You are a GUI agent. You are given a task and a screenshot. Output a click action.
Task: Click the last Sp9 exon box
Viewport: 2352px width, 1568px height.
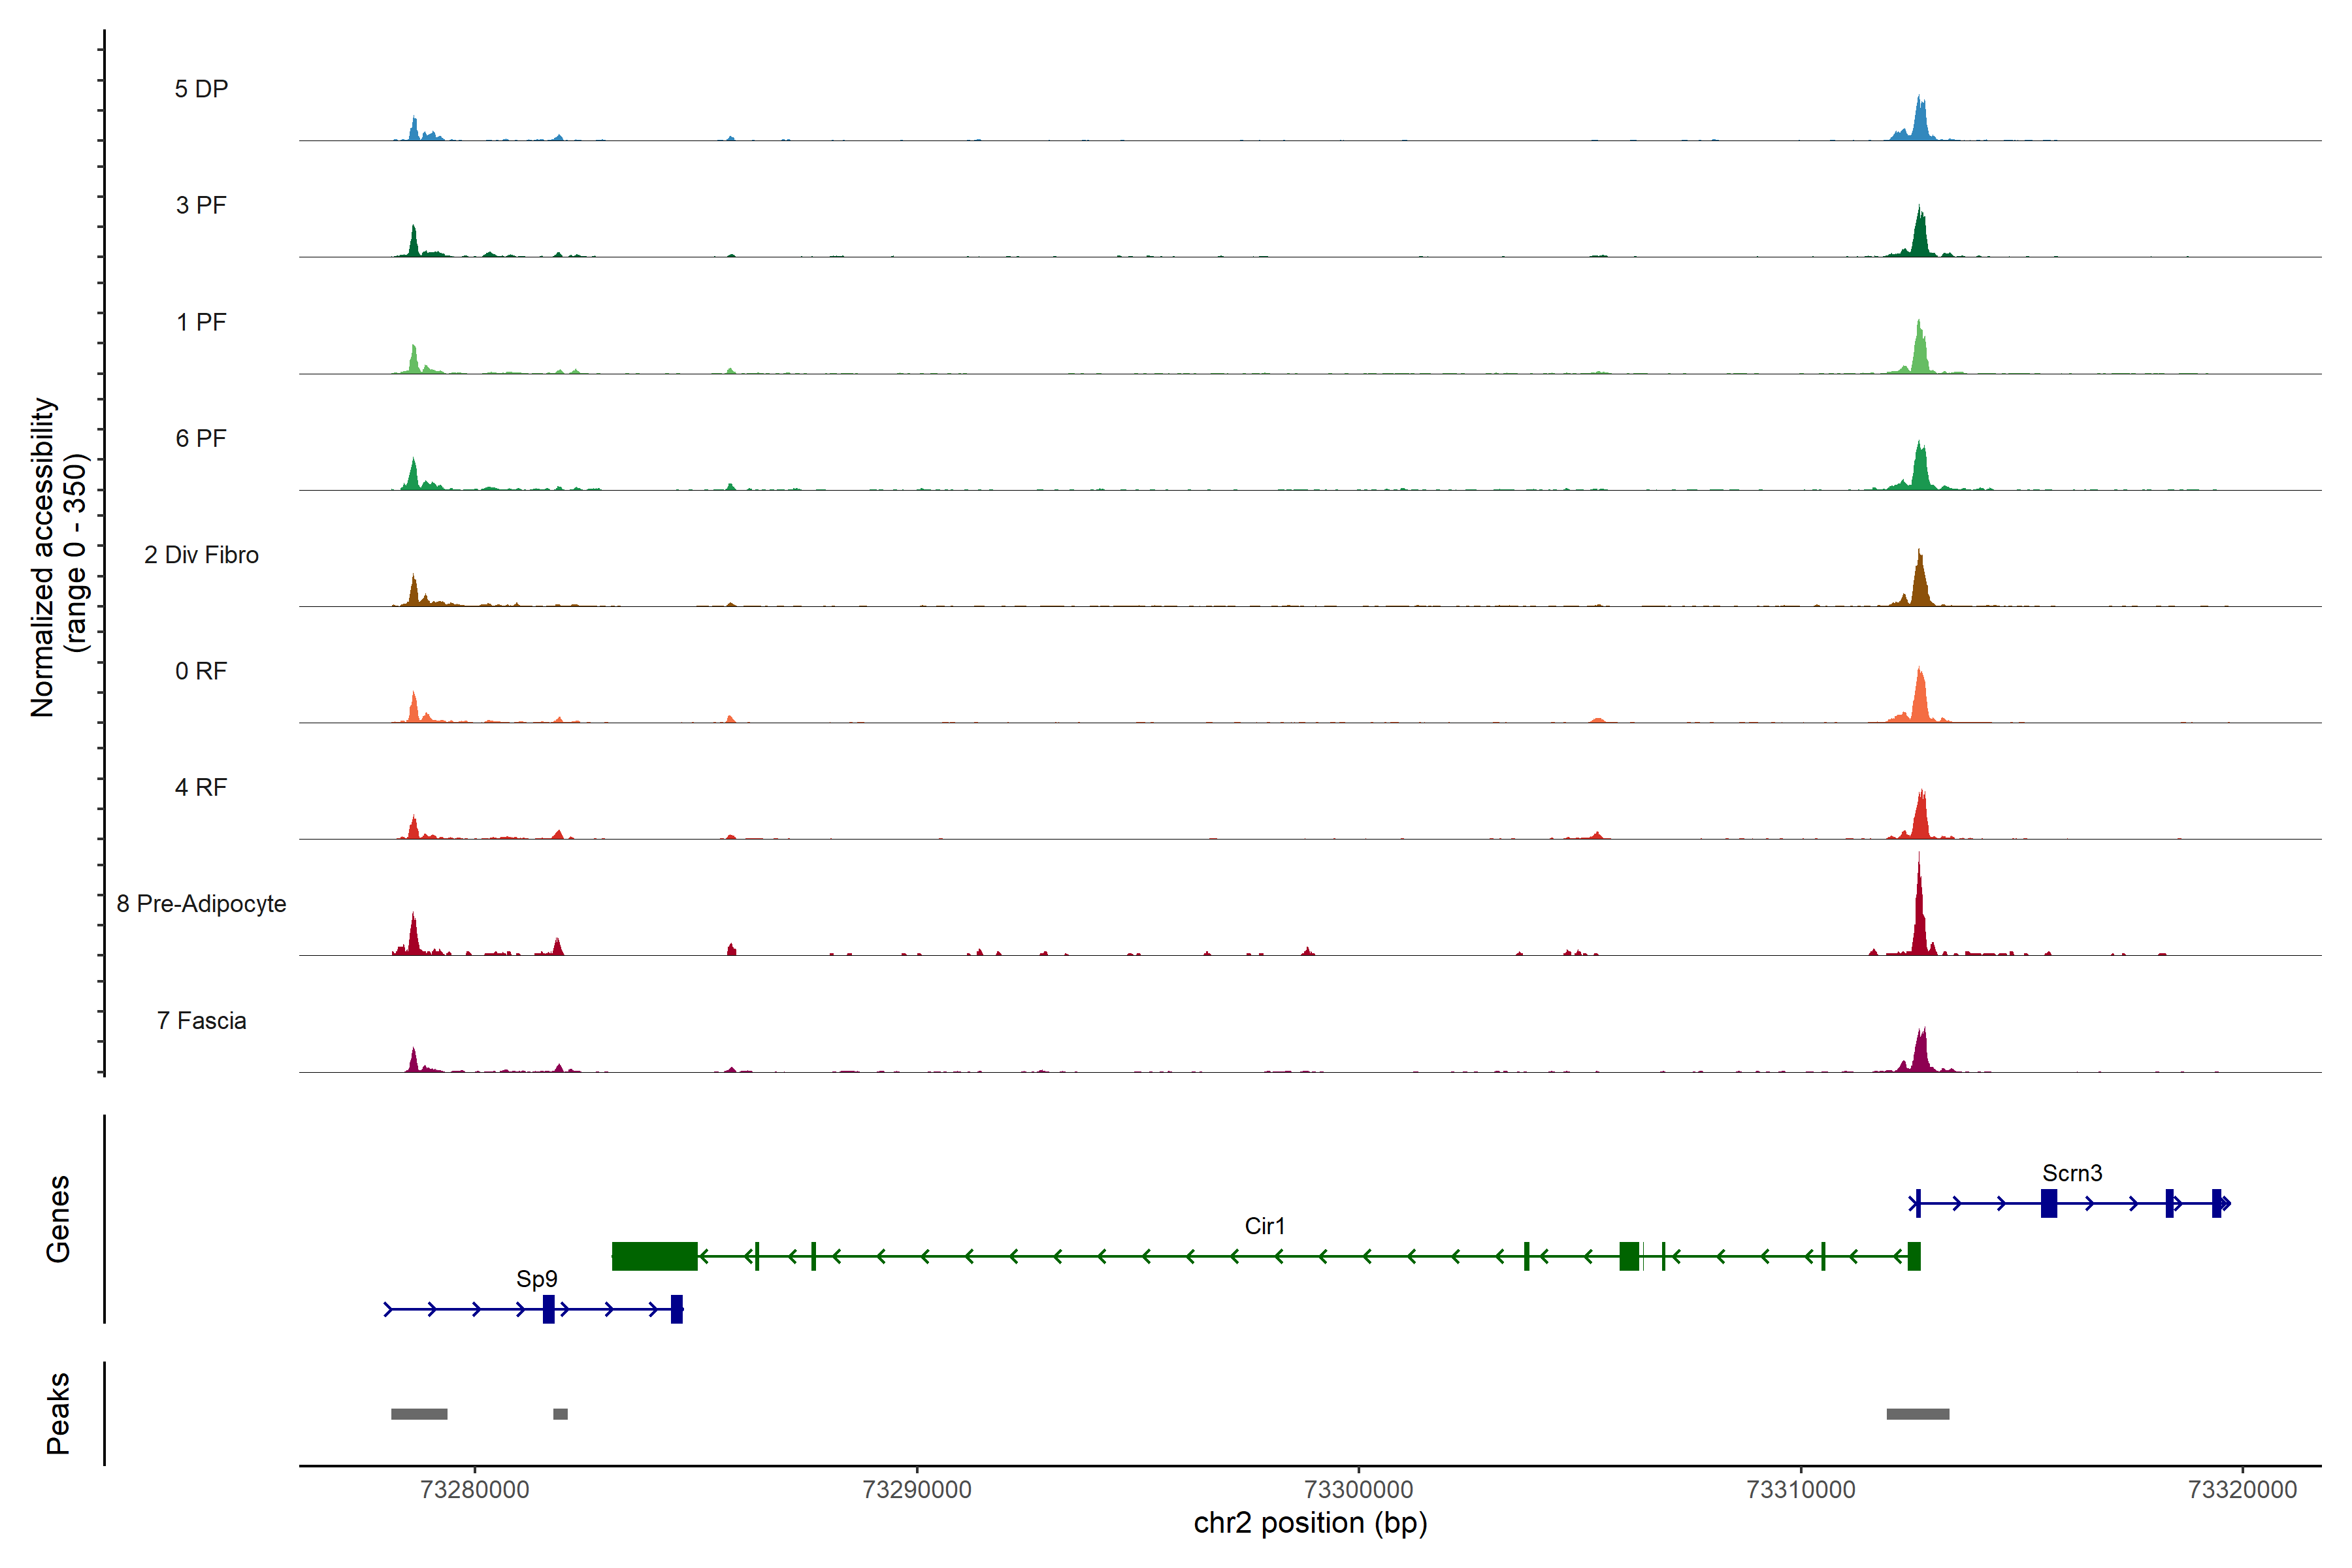point(677,1309)
